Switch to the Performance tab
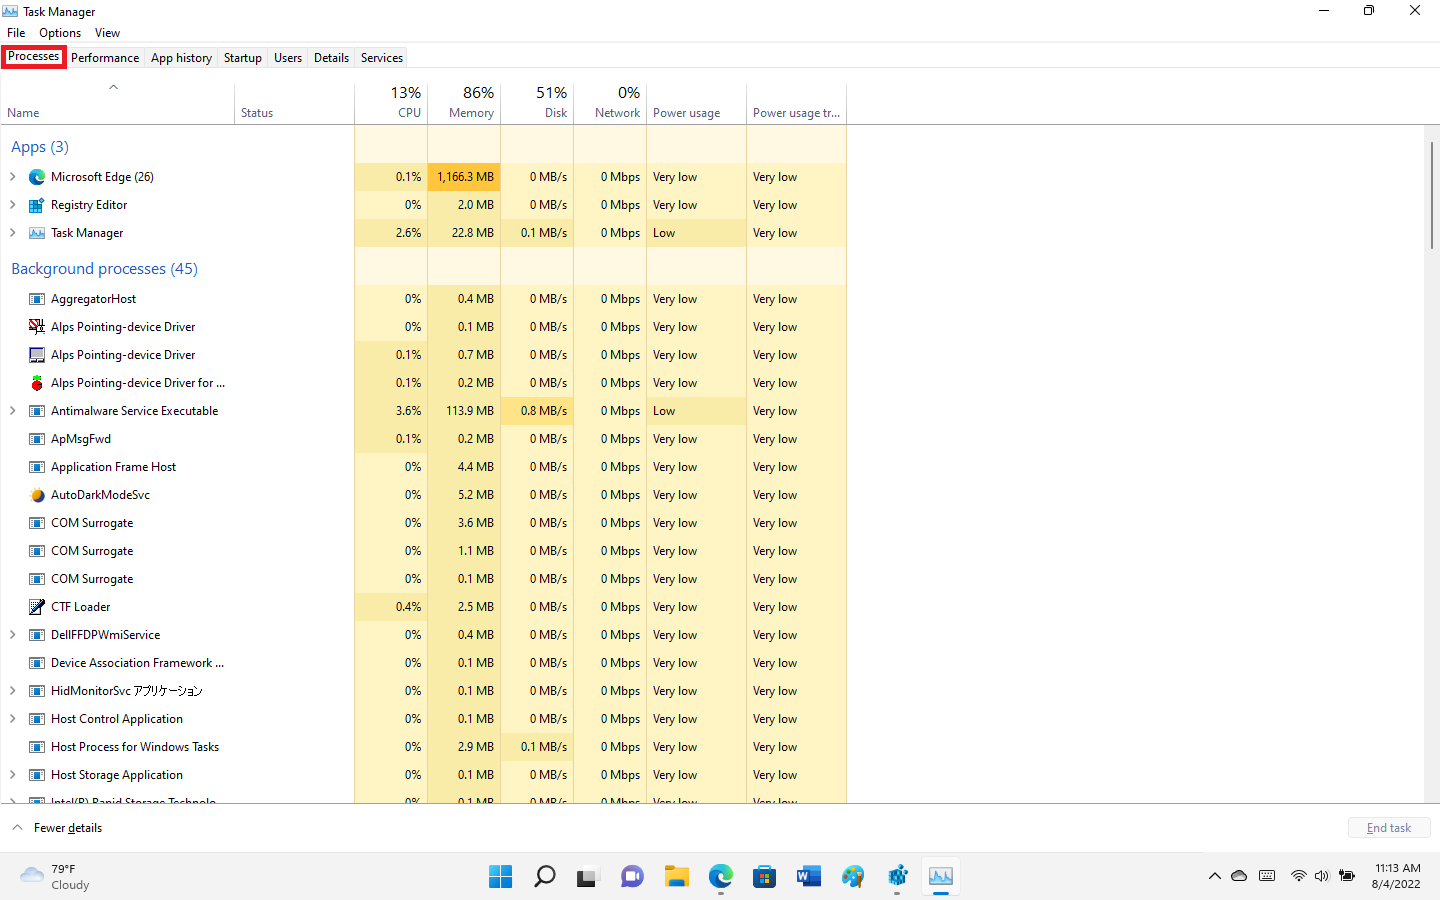Viewport: 1440px width, 900px height. (x=105, y=58)
